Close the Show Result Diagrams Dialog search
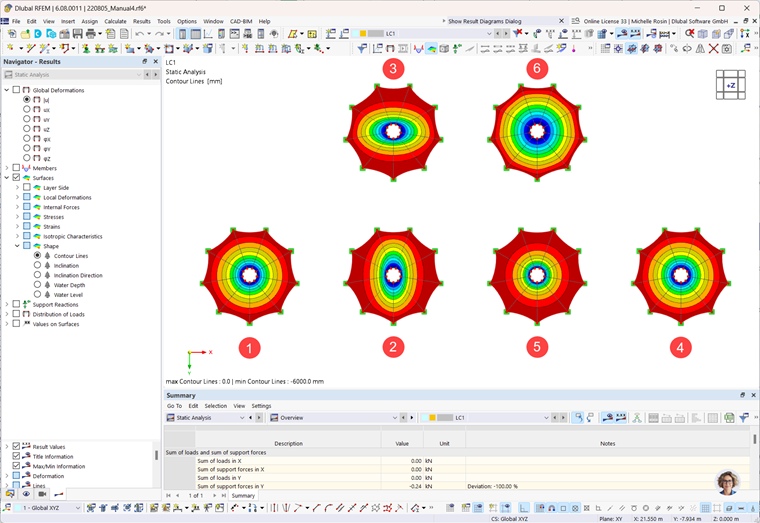Image resolution: width=760 pixels, height=523 pixels. click(561, 21)
